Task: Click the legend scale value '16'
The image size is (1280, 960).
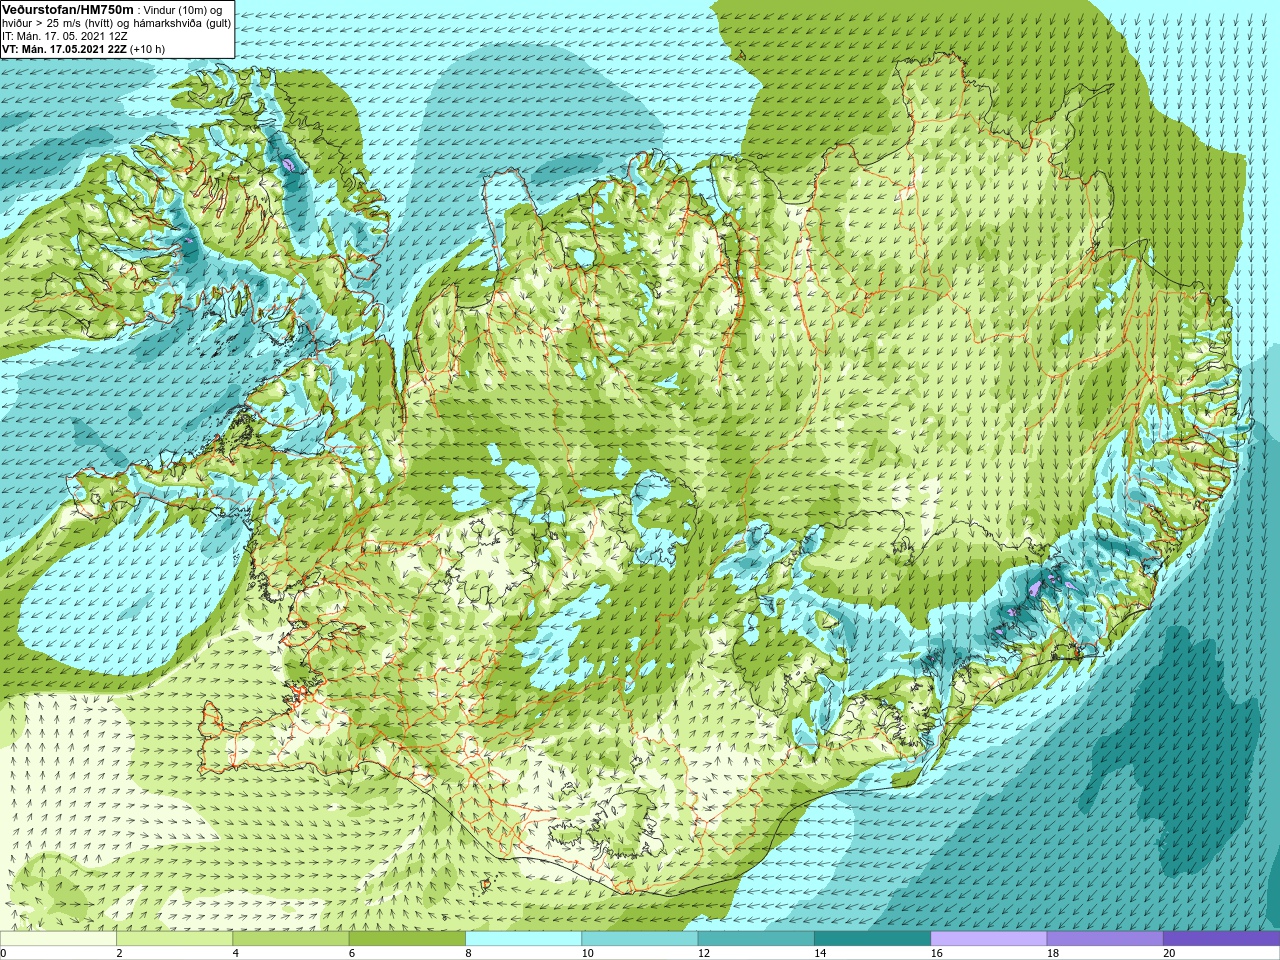Action: (x=936, y=953)
